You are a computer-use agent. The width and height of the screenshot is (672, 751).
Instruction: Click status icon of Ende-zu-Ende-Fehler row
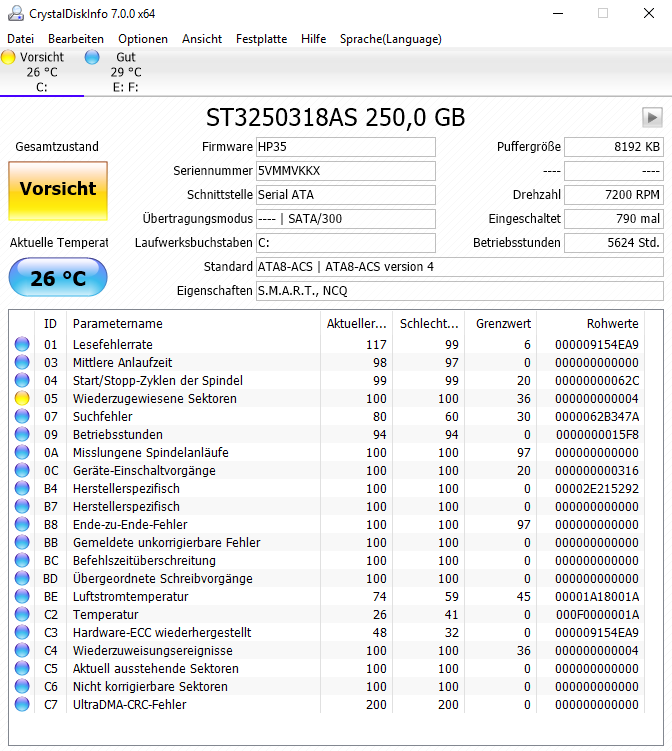point(22,524)
